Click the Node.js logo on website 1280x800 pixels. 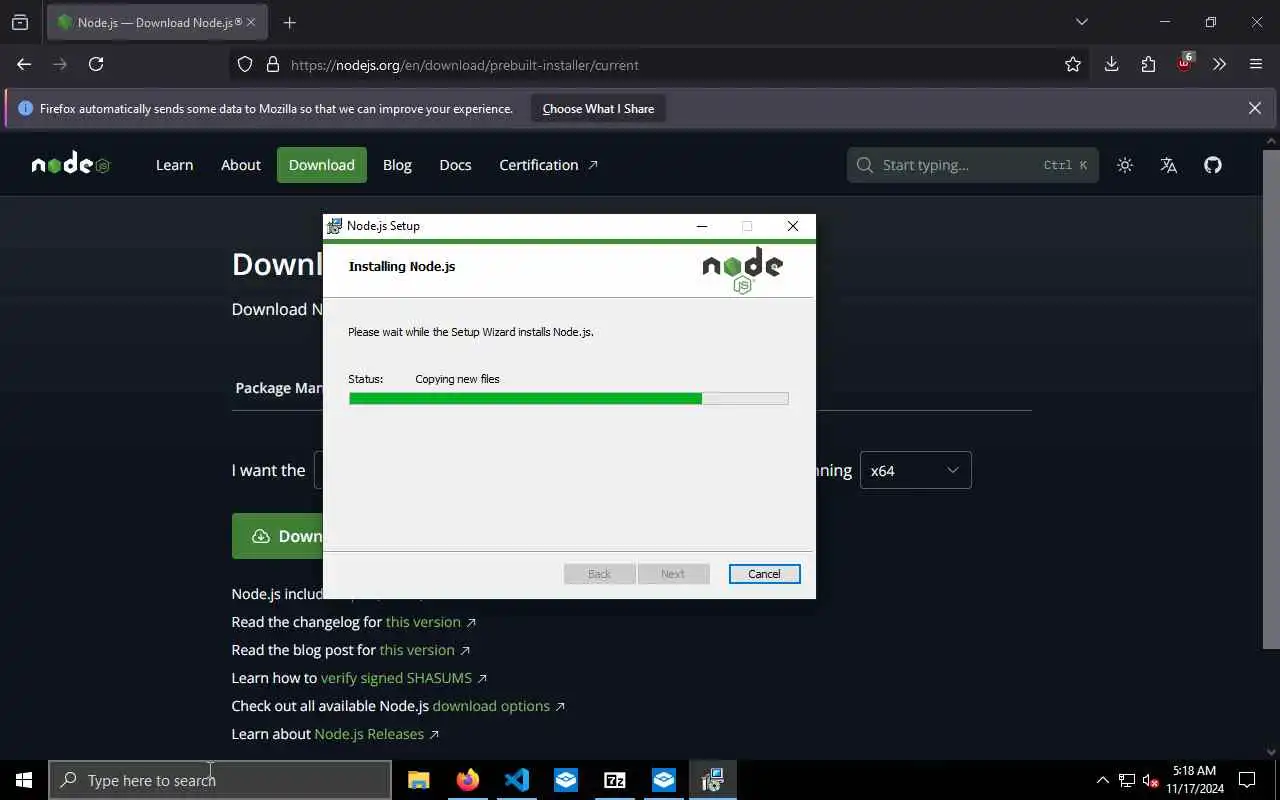(70, 165)
